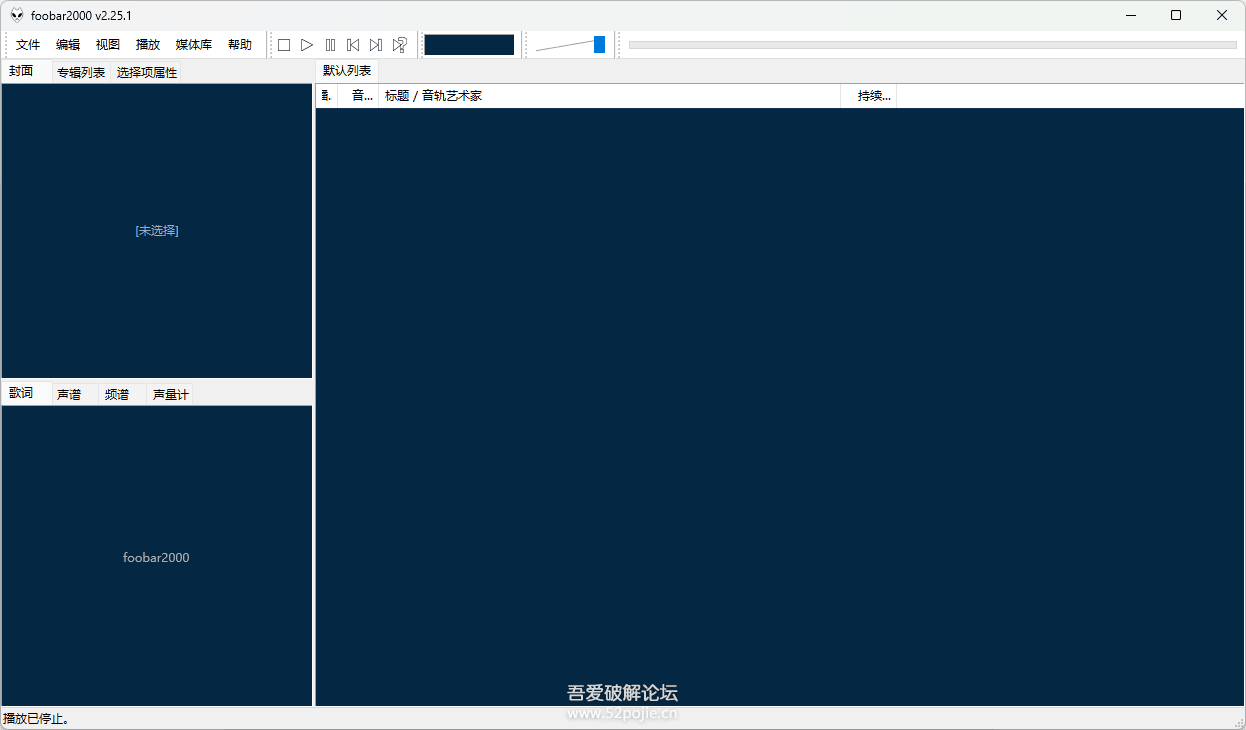This screenshot has width=1246, height=730.
Task: Open the 帮助 menu
Action: (x=240, y=45)
